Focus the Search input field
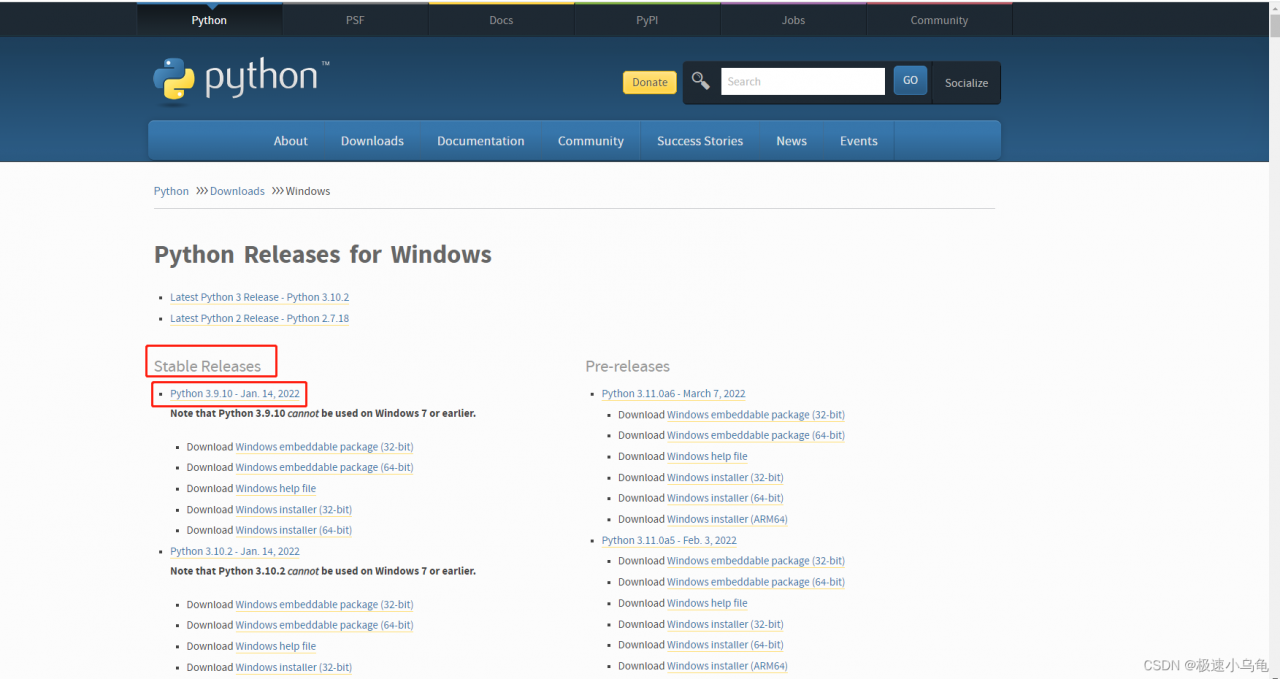Viewport: 1280px width, 679px height. pyautogui.click(x=803, y=82)
